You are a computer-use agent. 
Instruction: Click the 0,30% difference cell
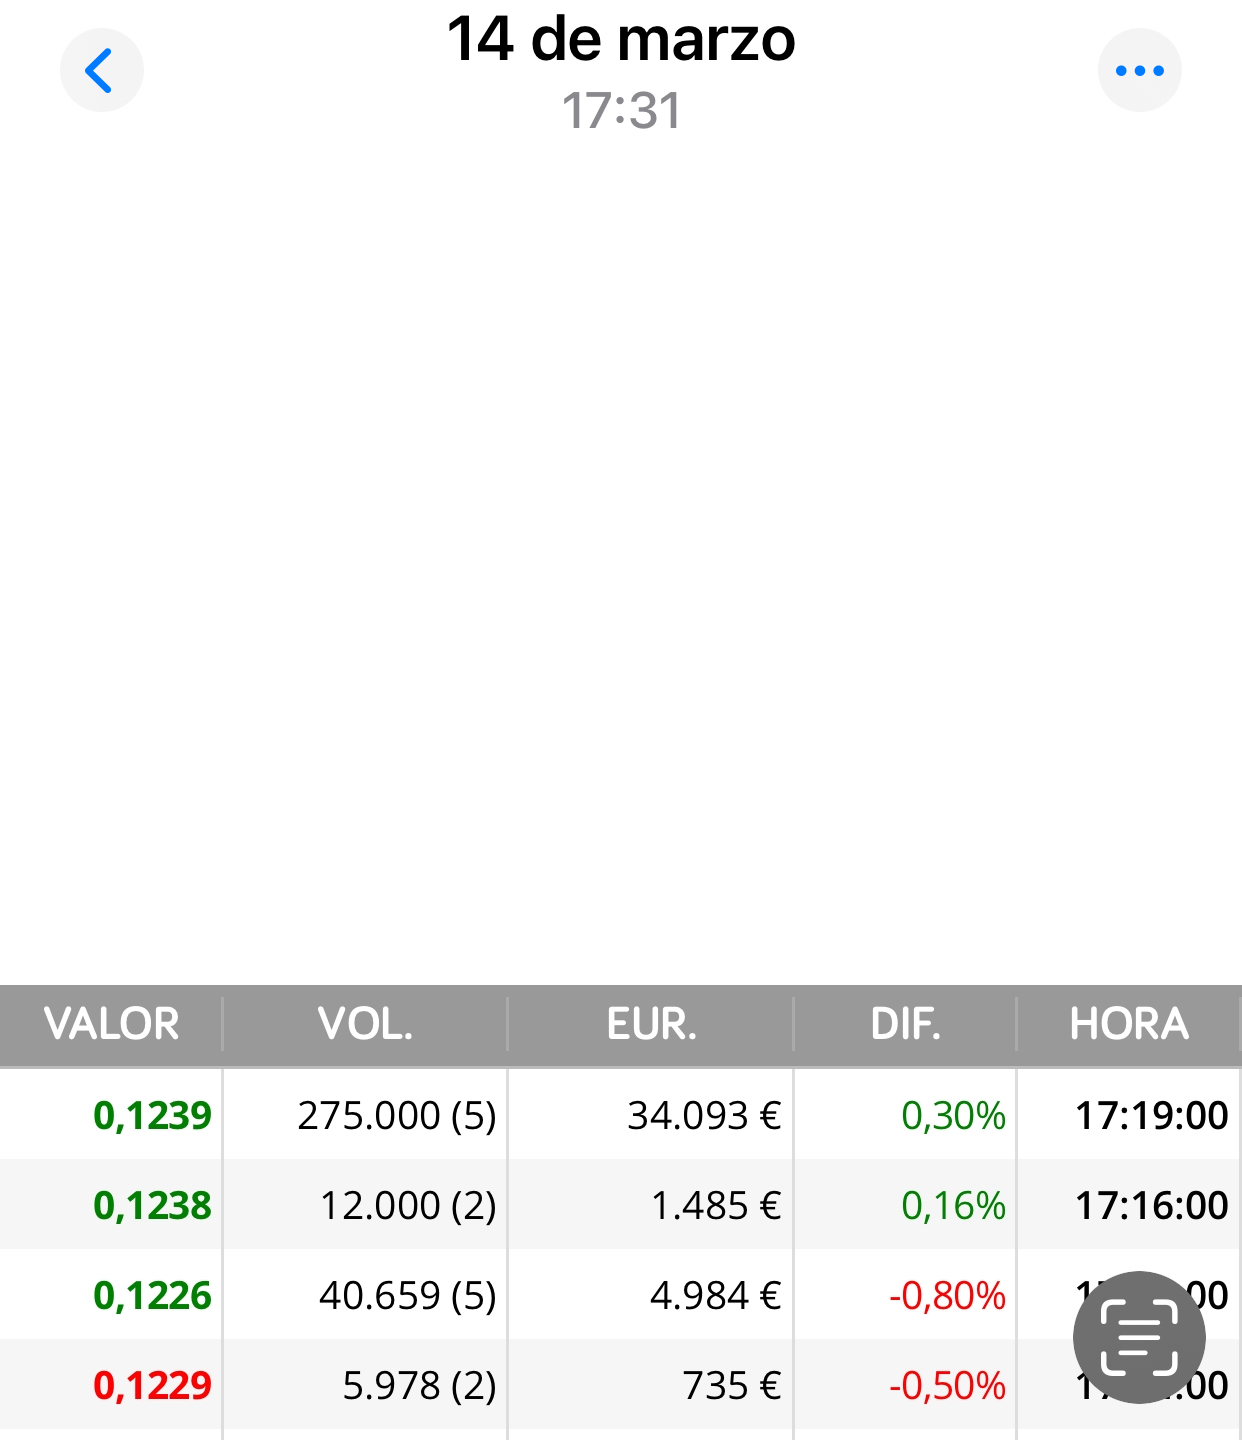(953, 1116)
